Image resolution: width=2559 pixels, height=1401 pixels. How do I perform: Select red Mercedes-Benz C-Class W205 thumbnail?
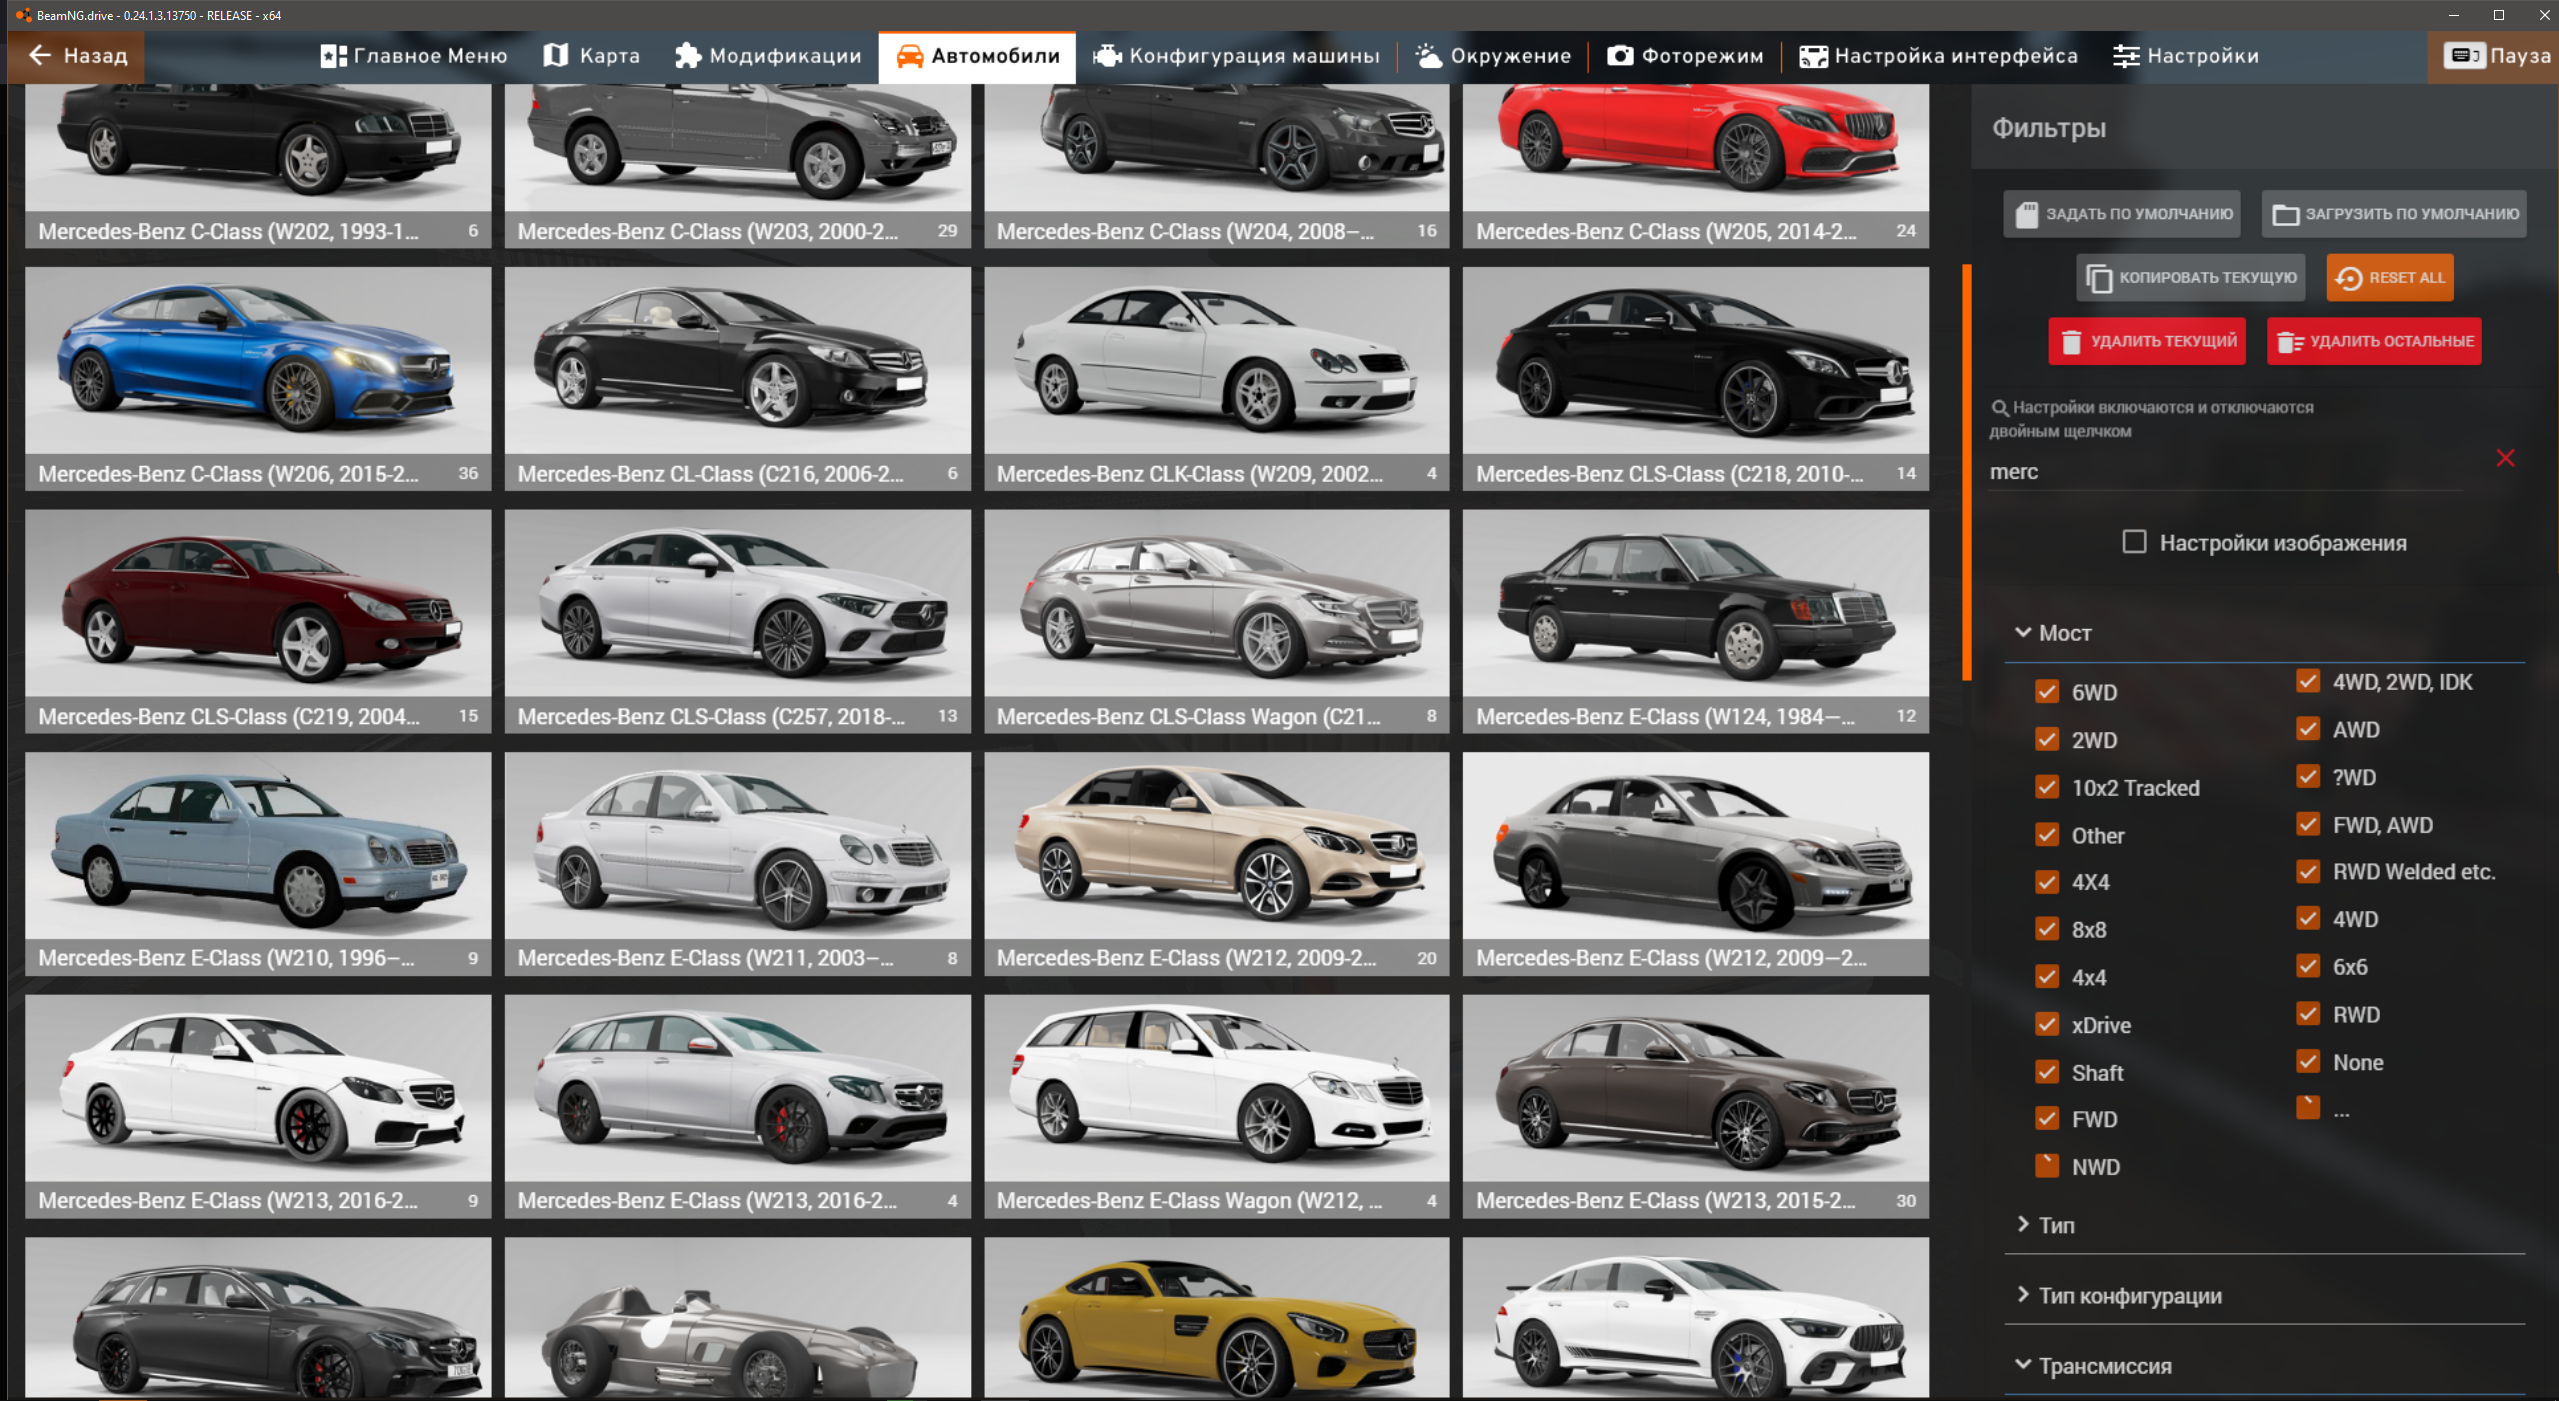click(1696, 165)
